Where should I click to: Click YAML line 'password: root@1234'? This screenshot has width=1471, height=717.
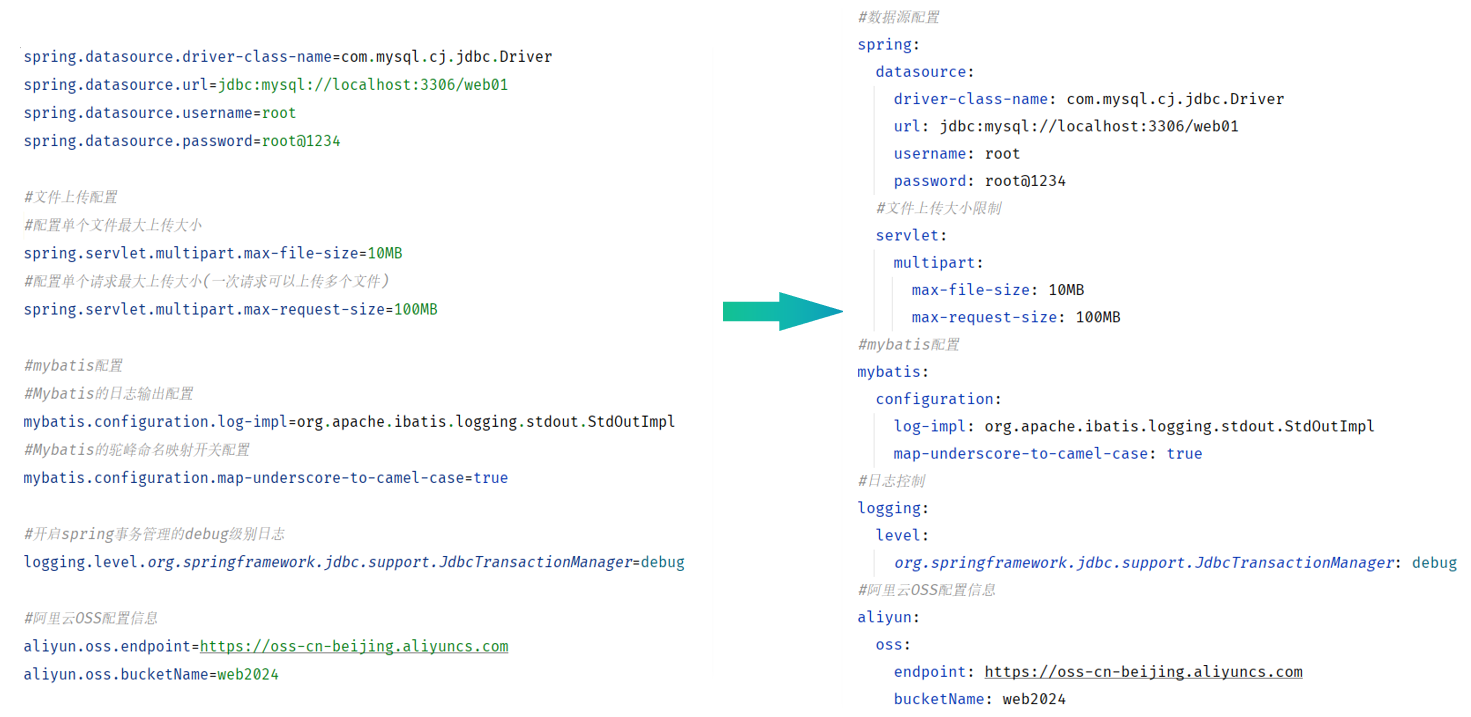(x=980, y=181)
